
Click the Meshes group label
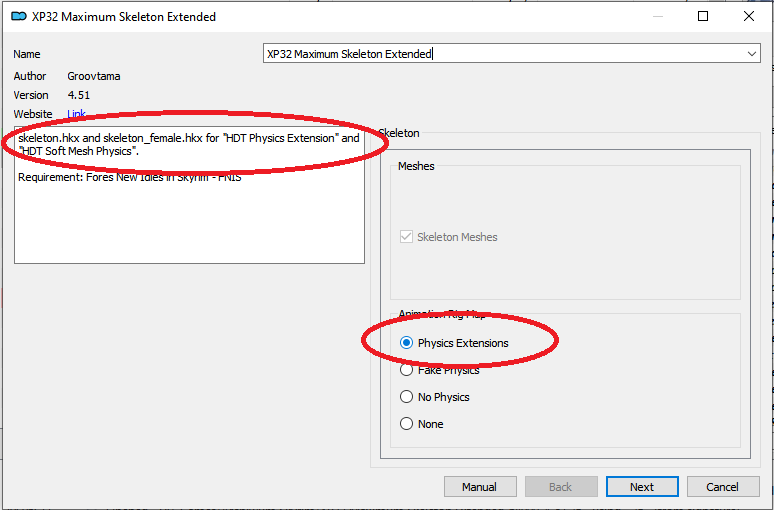pyautogui.click(x=416, y=166)
